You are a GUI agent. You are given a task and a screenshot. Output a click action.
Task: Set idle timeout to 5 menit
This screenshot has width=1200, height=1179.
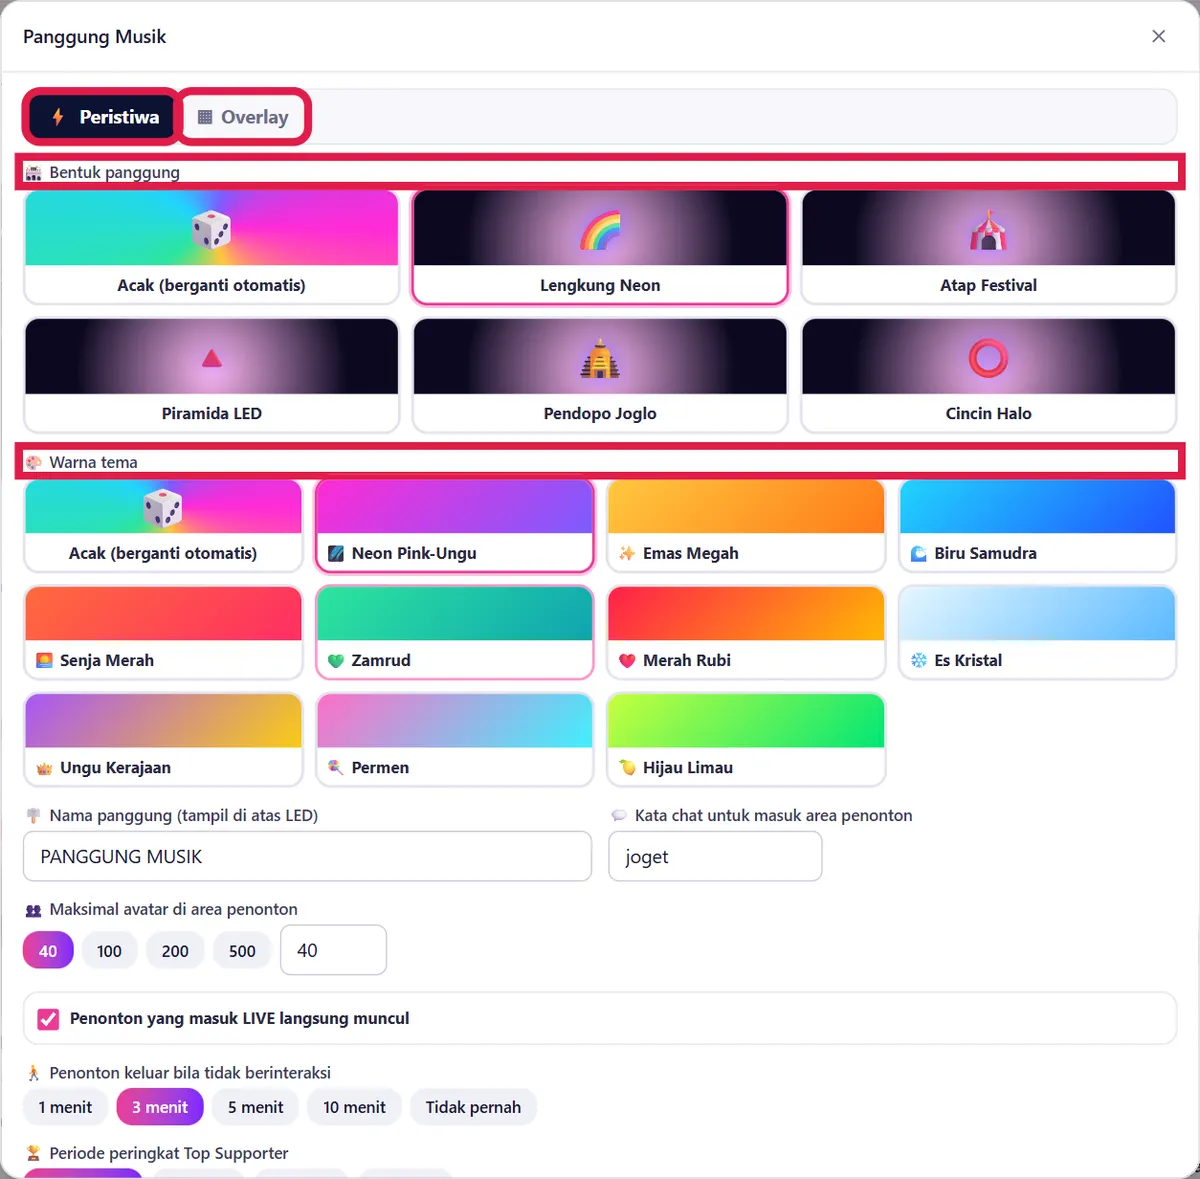click(255, 1107)
